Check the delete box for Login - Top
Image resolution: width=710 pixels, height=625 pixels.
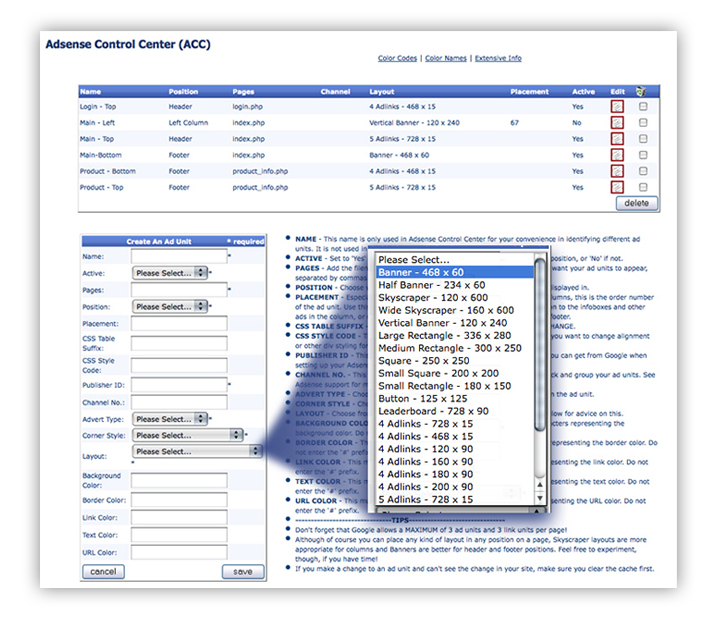click(x=643, y=106)
